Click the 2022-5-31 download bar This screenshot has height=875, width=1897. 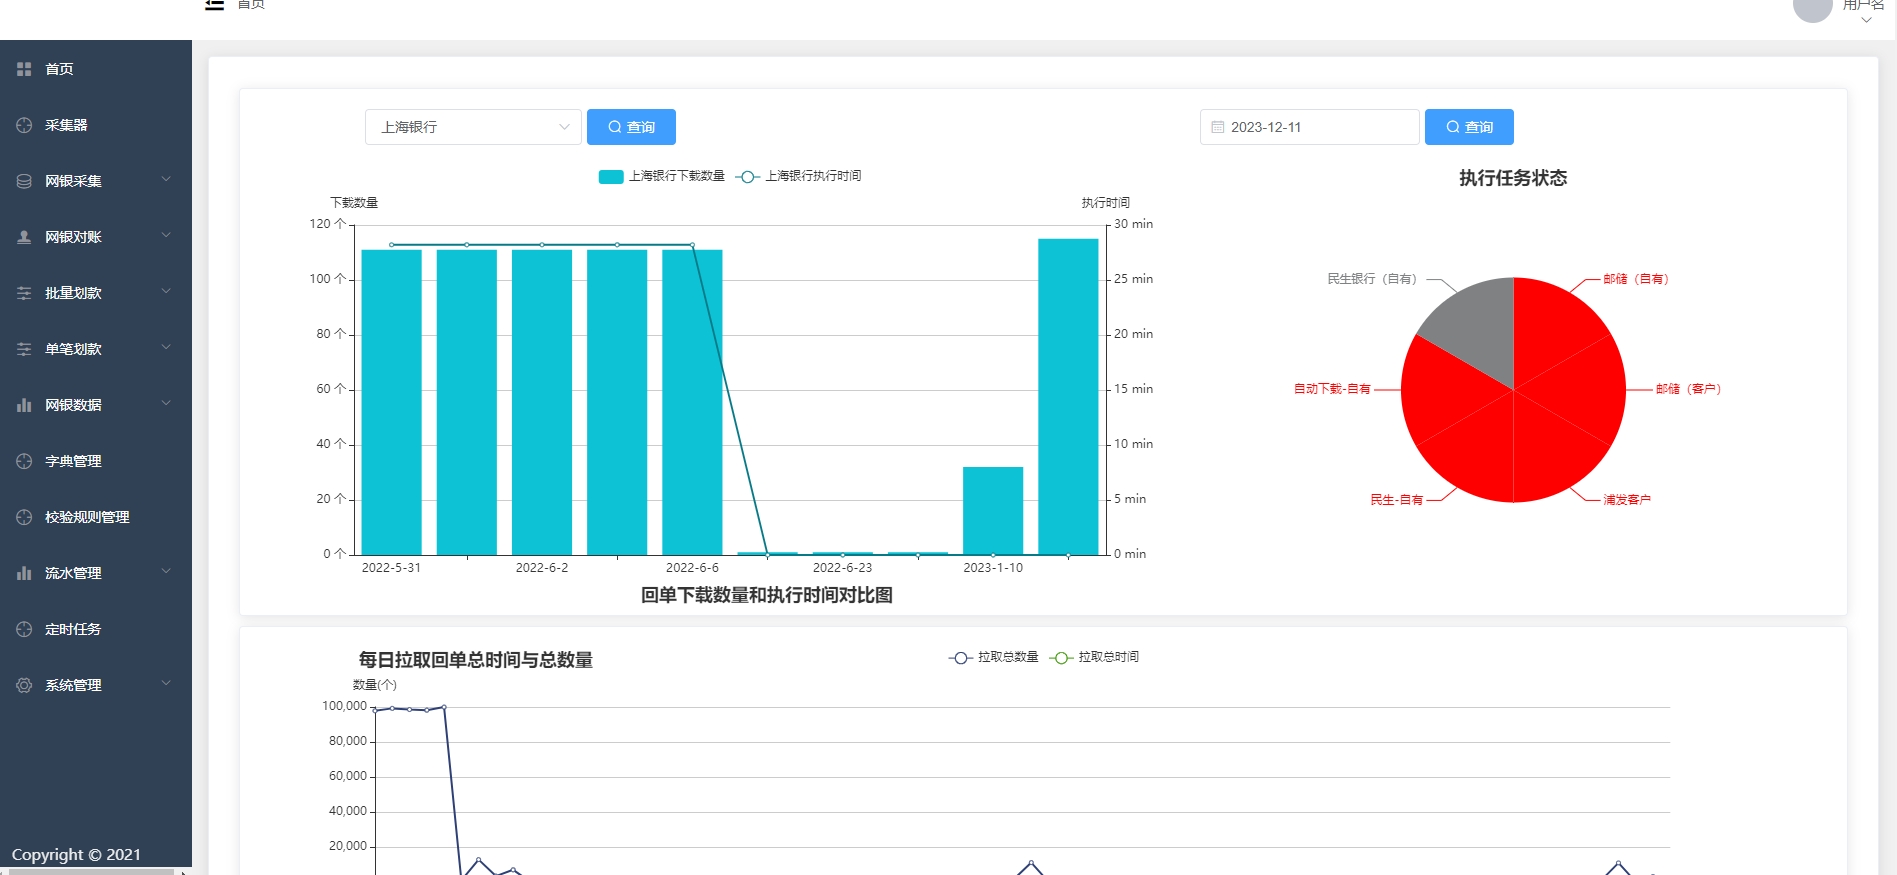[391, 402]
